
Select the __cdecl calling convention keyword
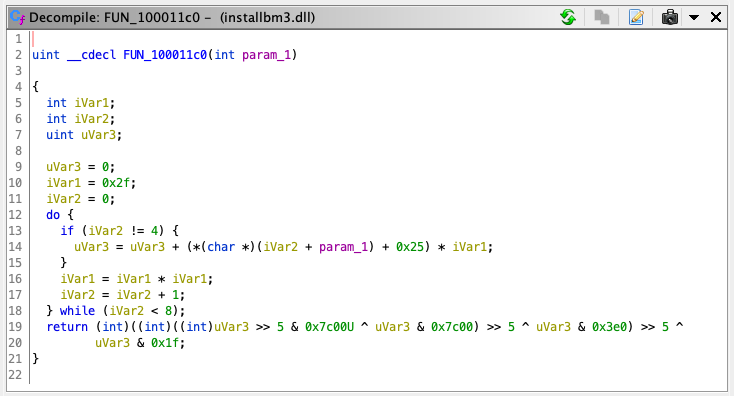click(x=91, y=55)
